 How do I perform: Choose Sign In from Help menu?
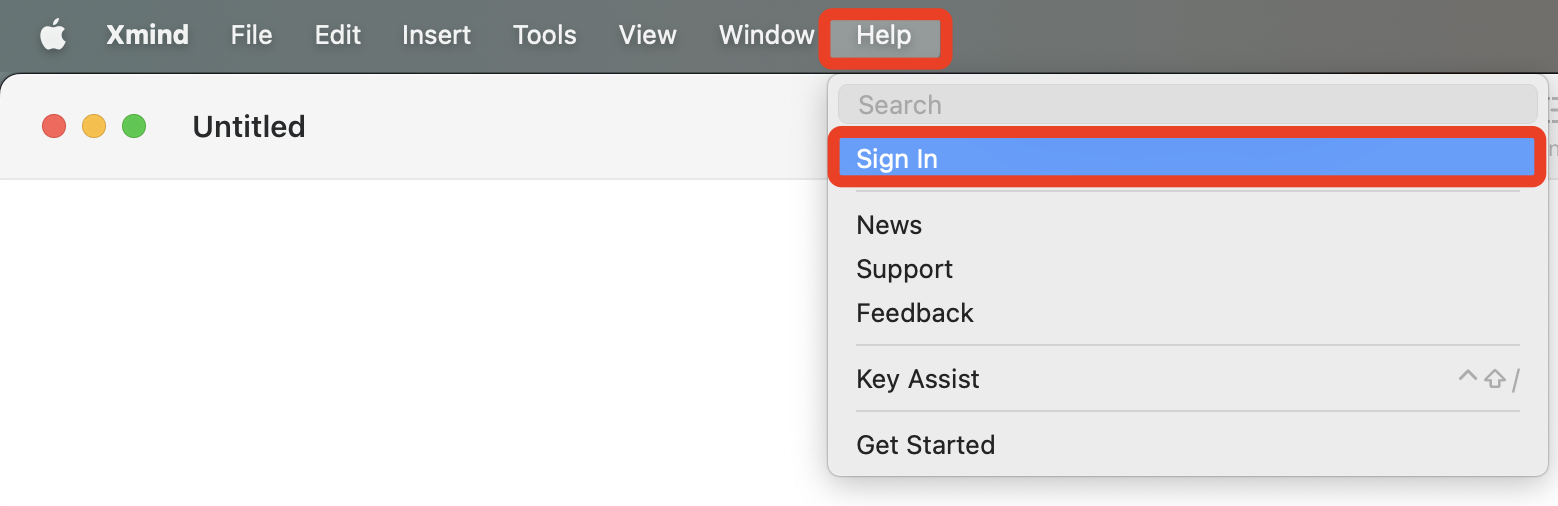[x=1187, y=158]
